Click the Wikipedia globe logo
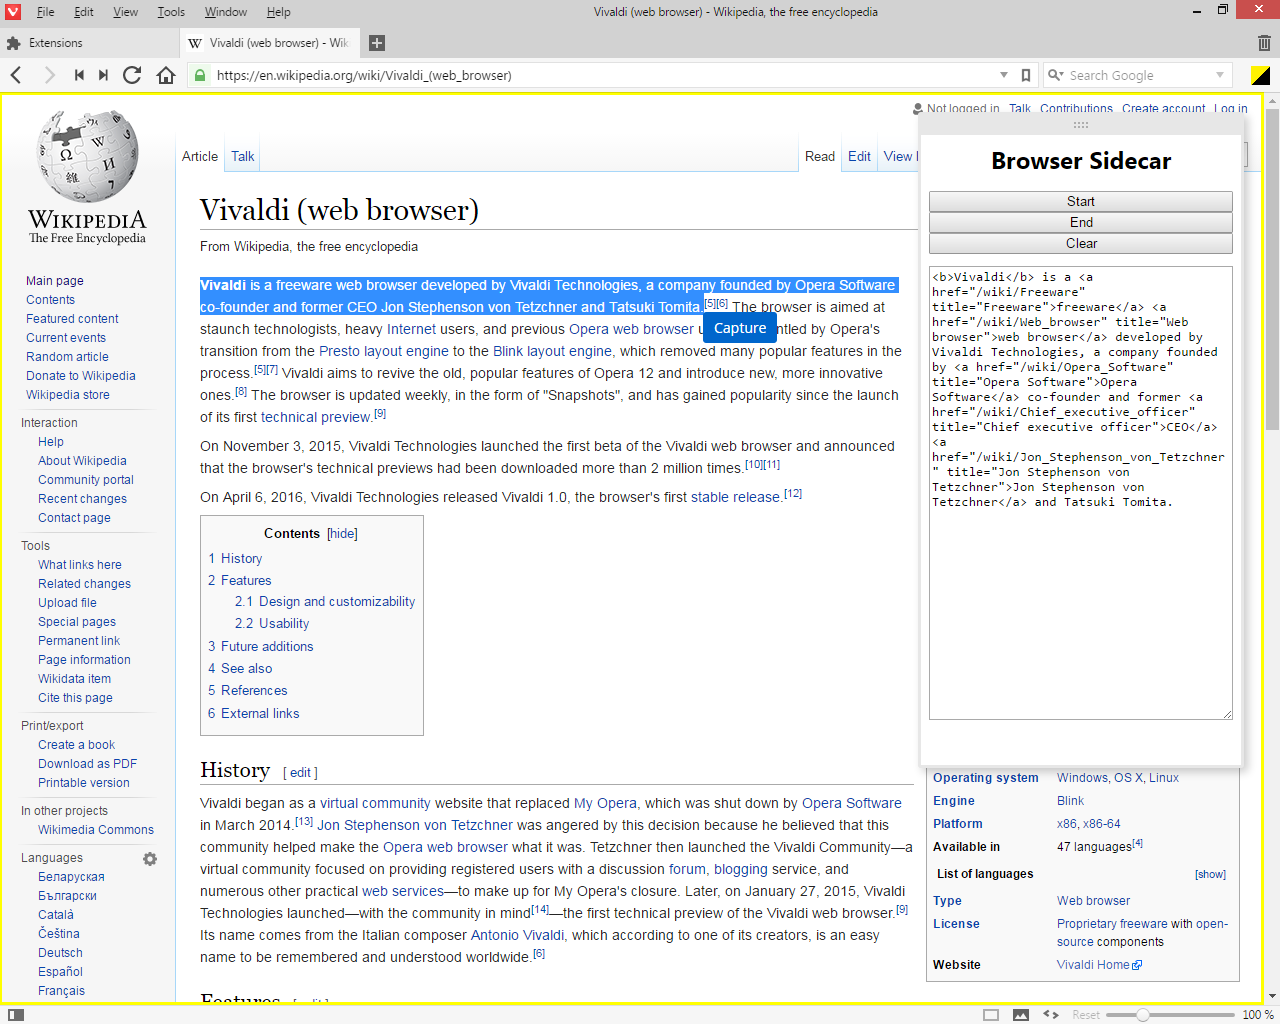The image size is (1280, 1024). [x=87, y=155]
